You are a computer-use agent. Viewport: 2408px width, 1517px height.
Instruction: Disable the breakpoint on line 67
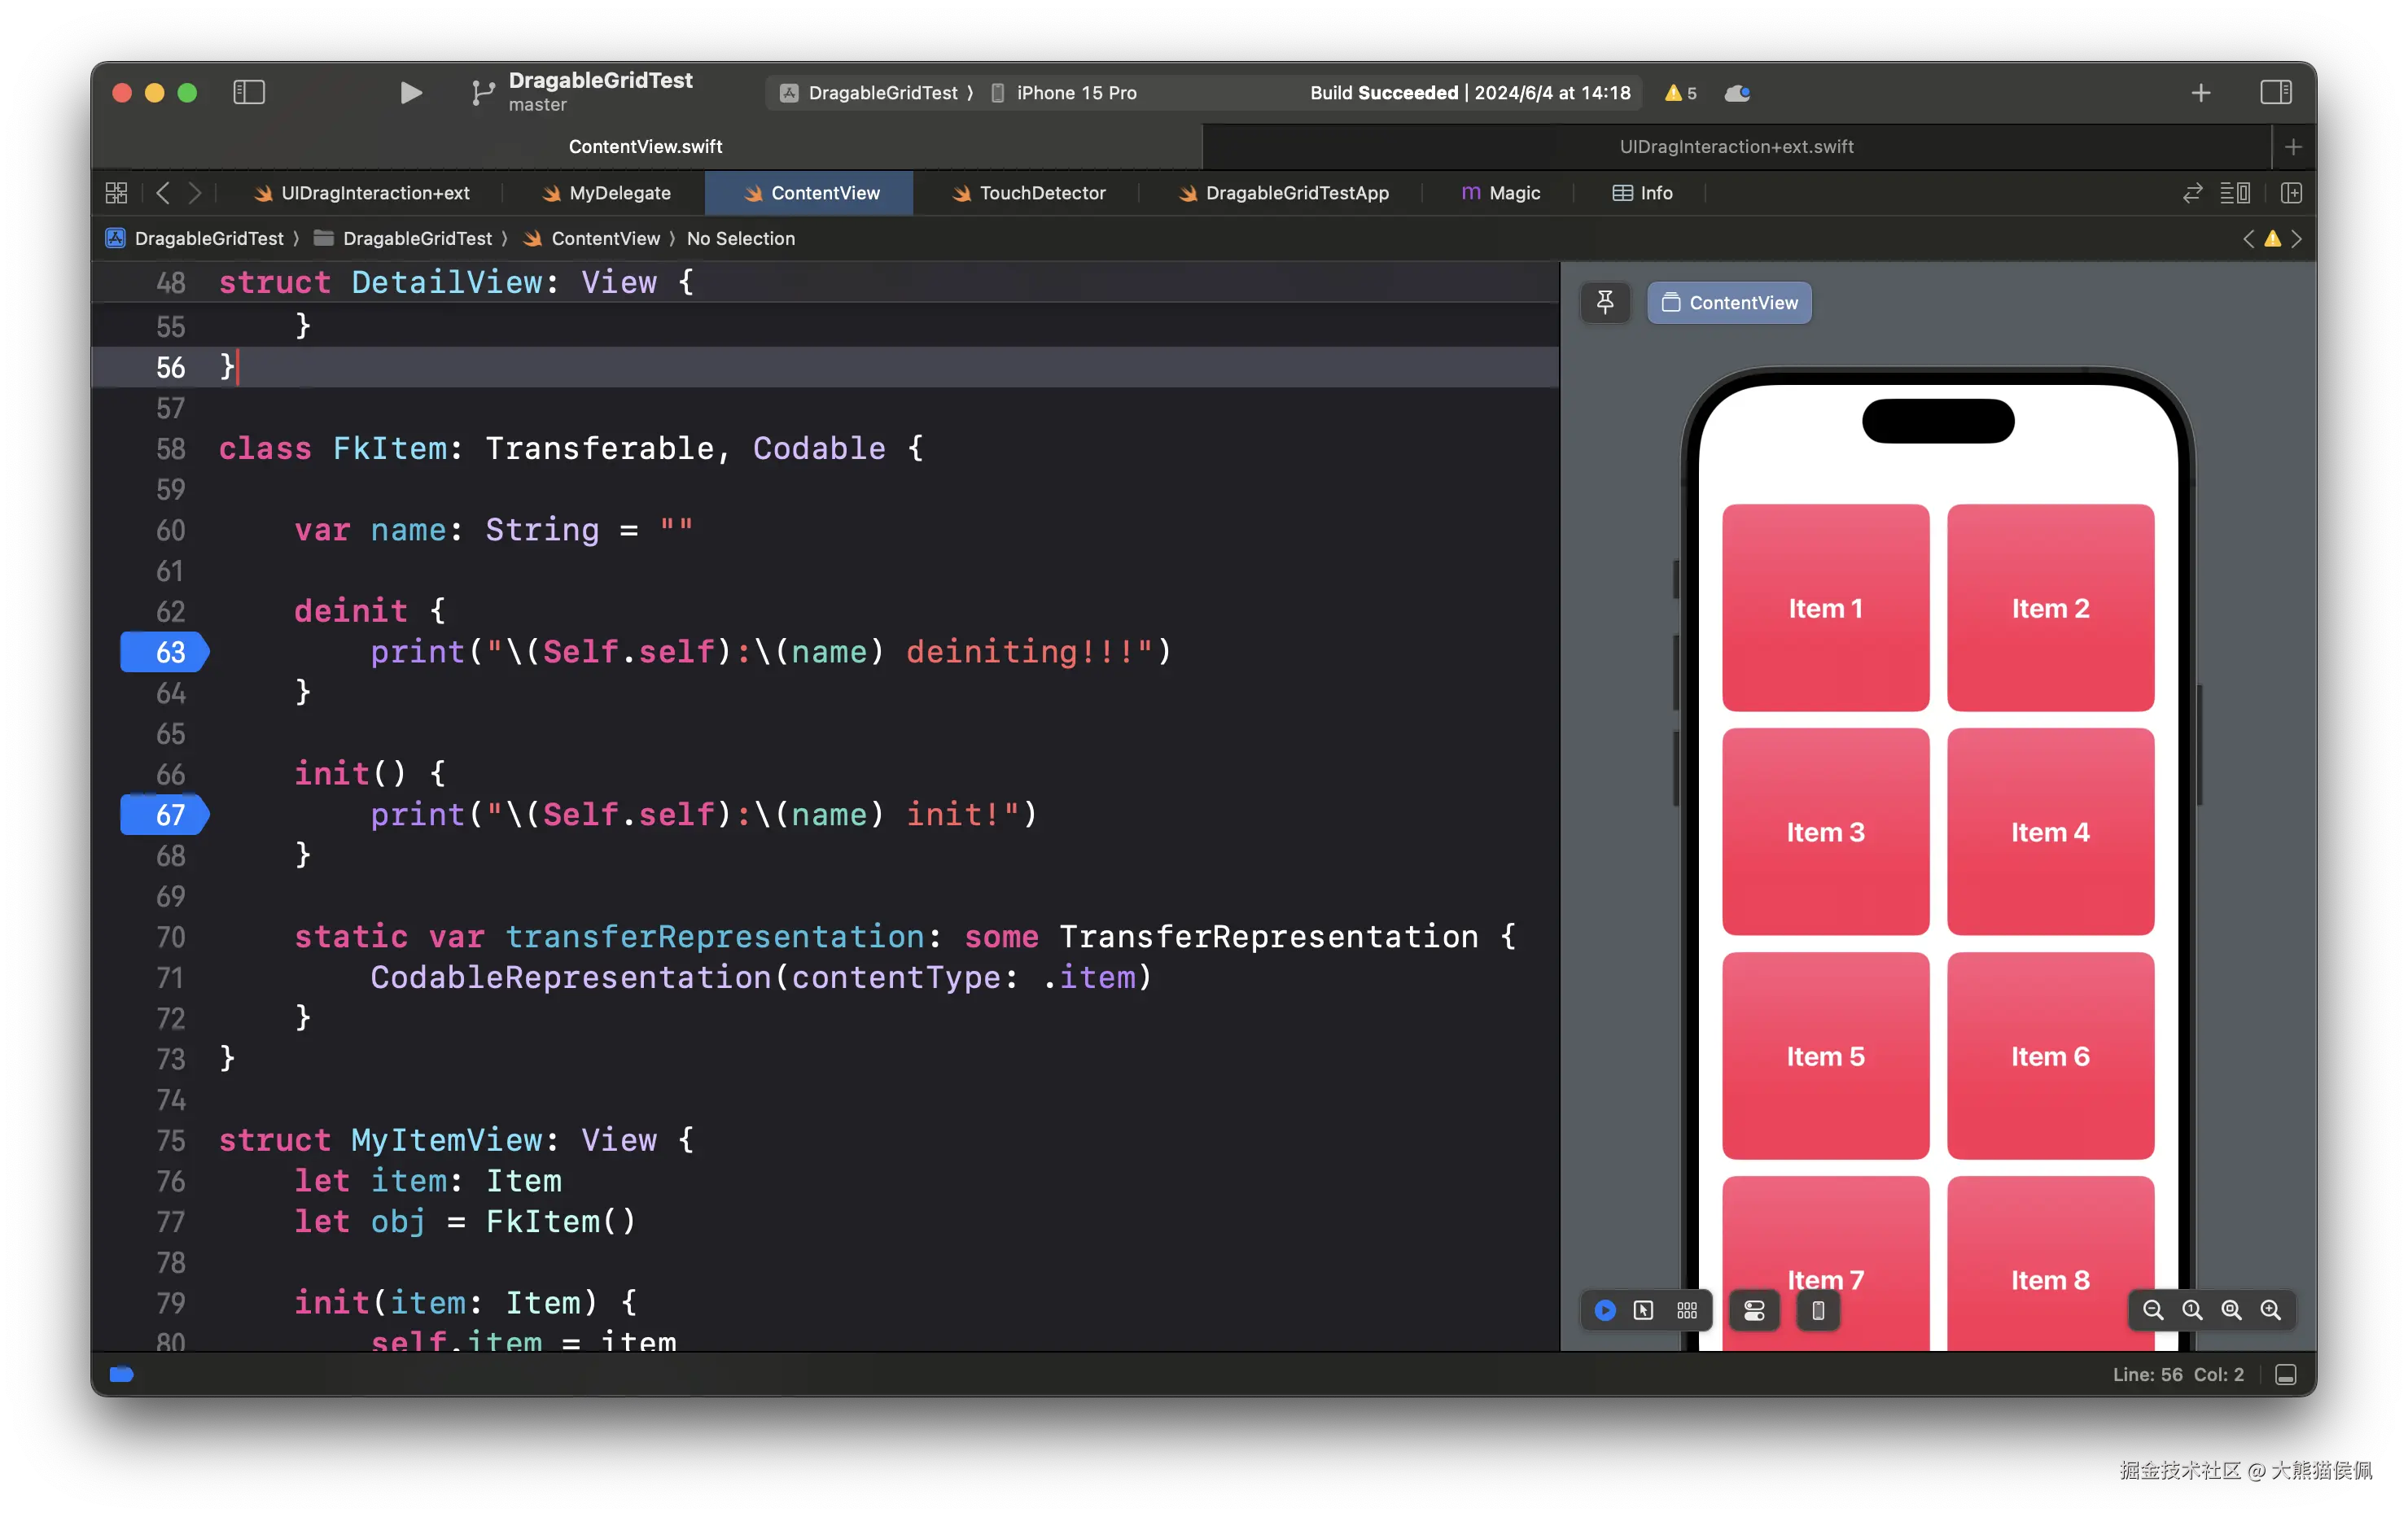(165, 815)
